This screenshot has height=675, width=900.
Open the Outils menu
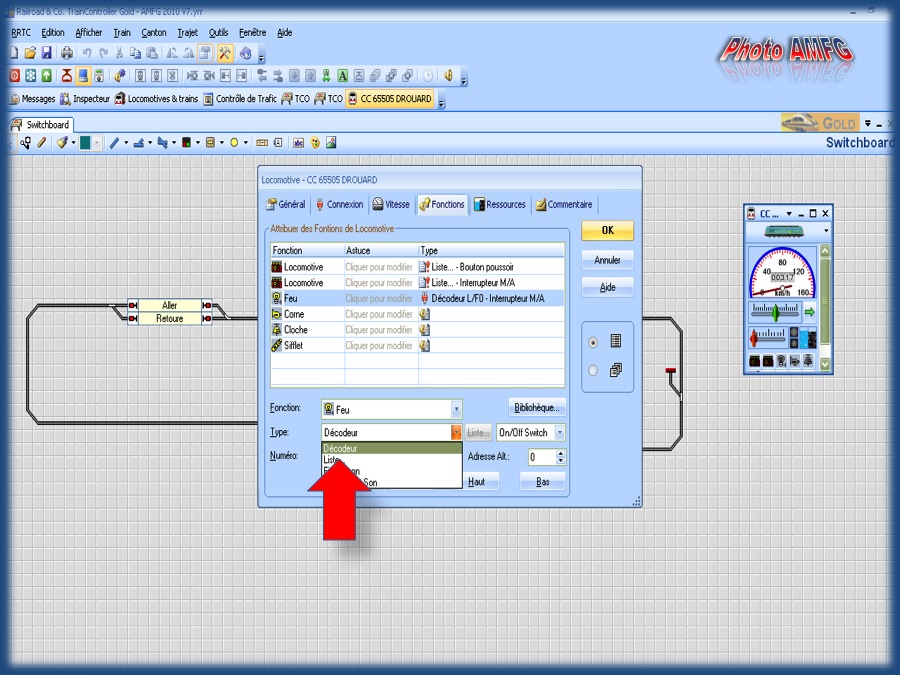[218, 33]
